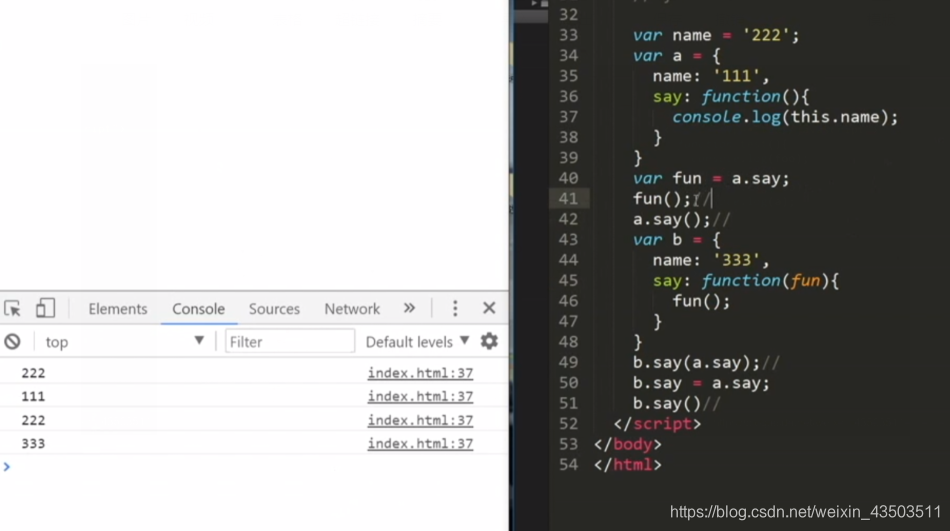Clear the console with the ban icon
950x531 pixels.
(x=12, y=342)
